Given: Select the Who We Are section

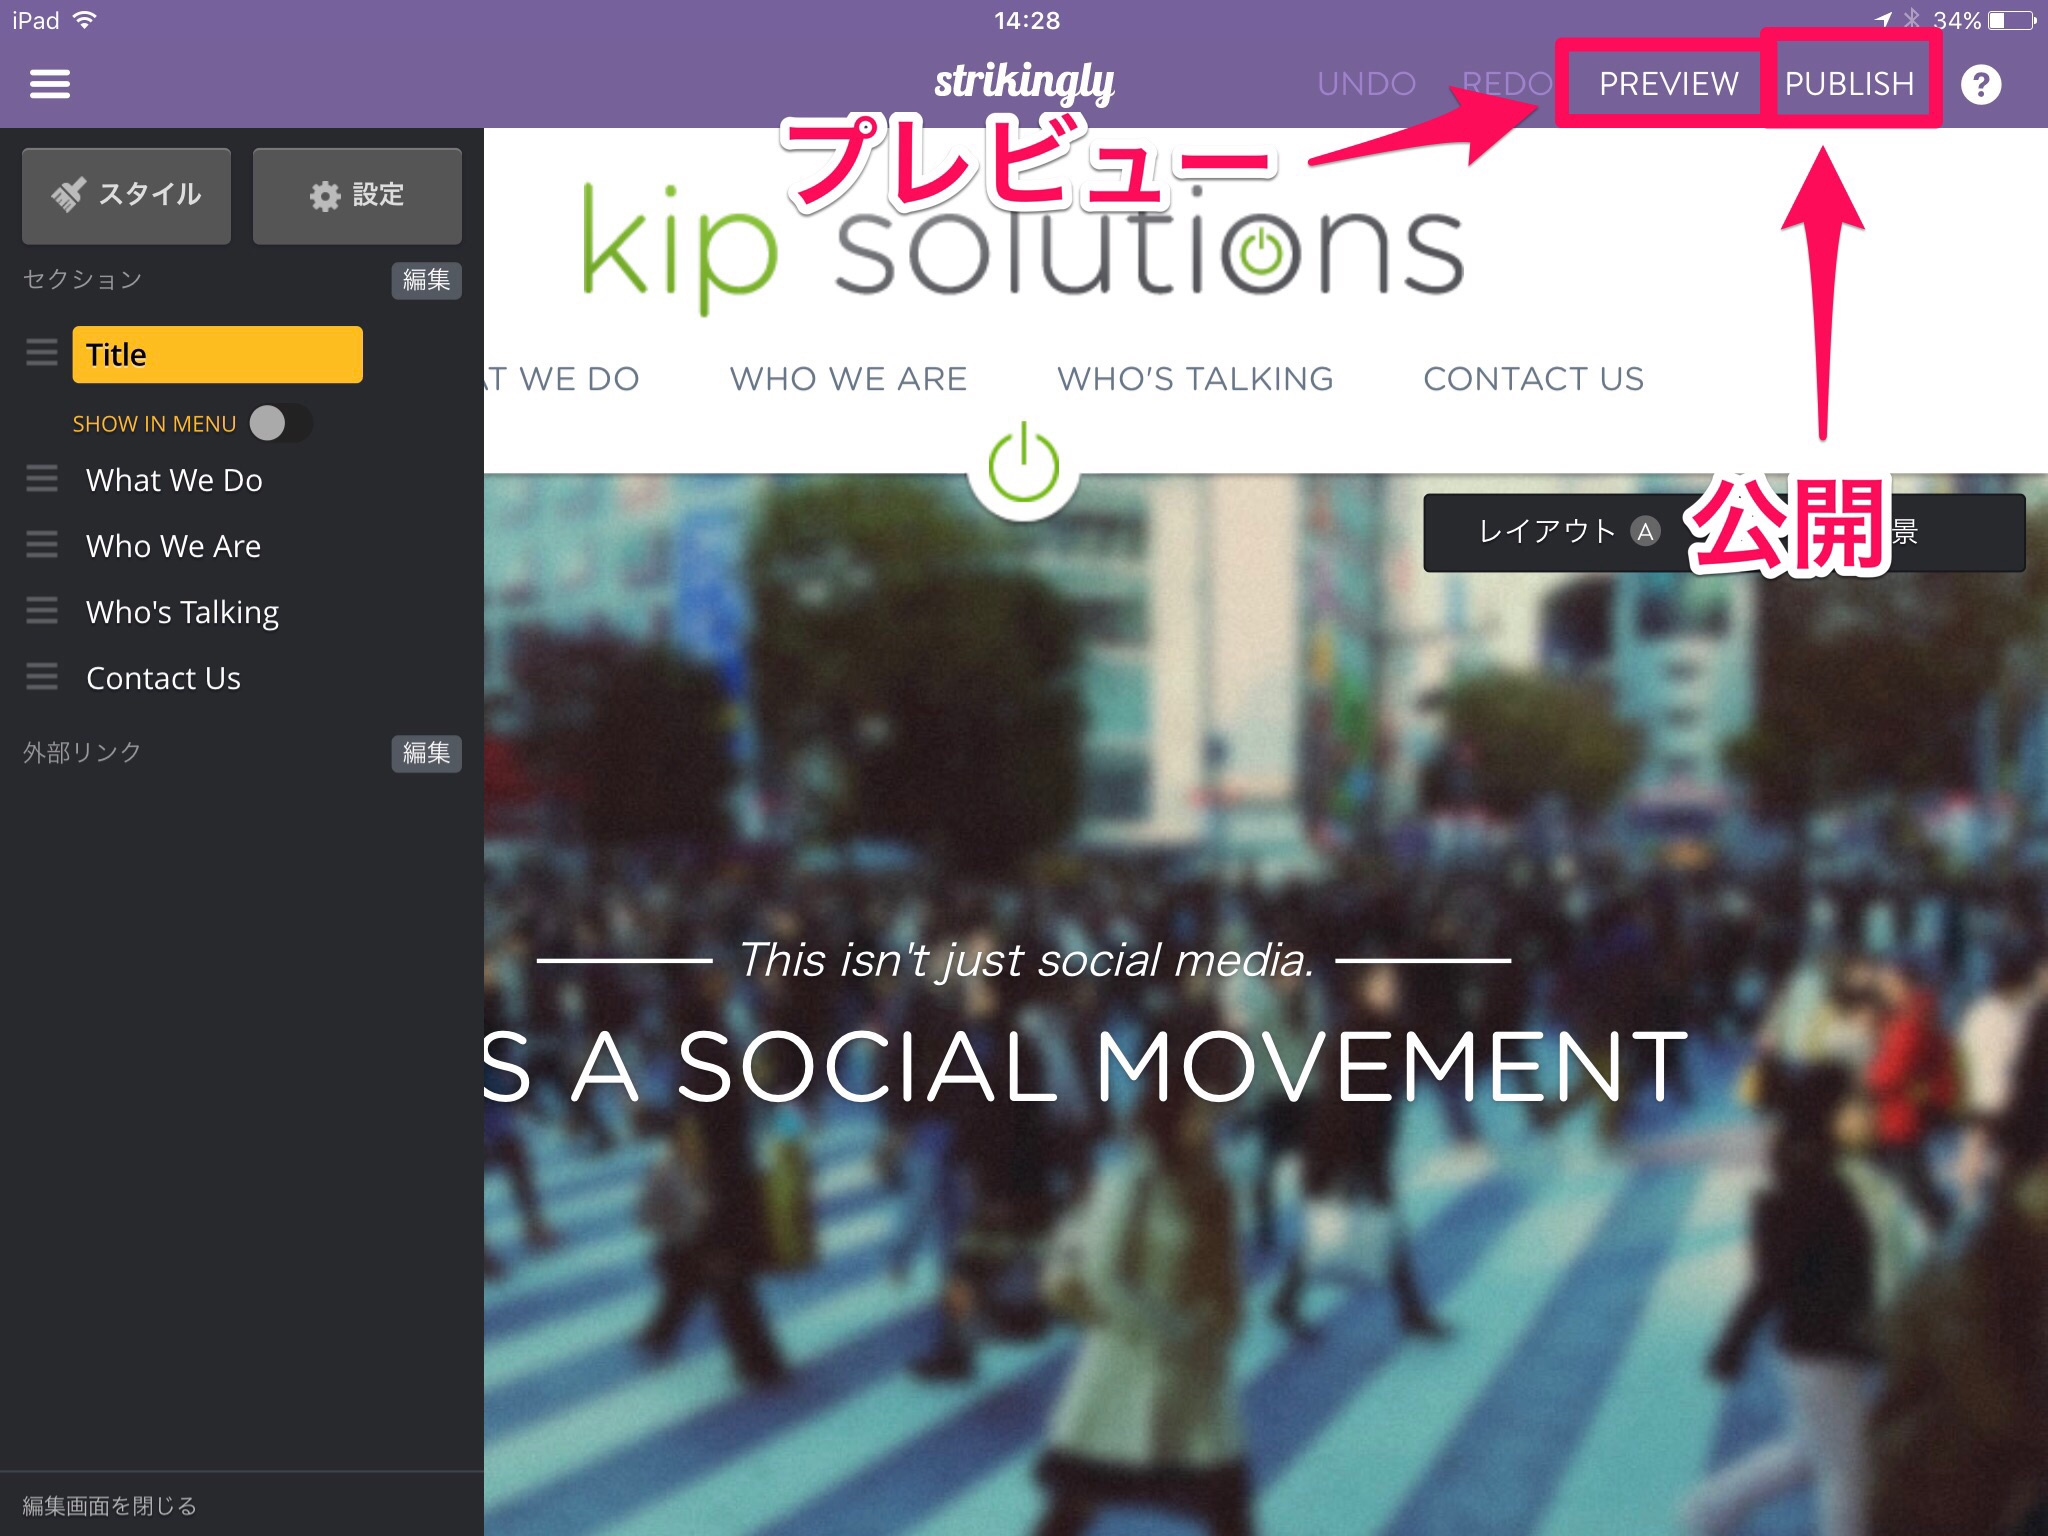Looking at the screenshot, I should click(x=173, y=546).
